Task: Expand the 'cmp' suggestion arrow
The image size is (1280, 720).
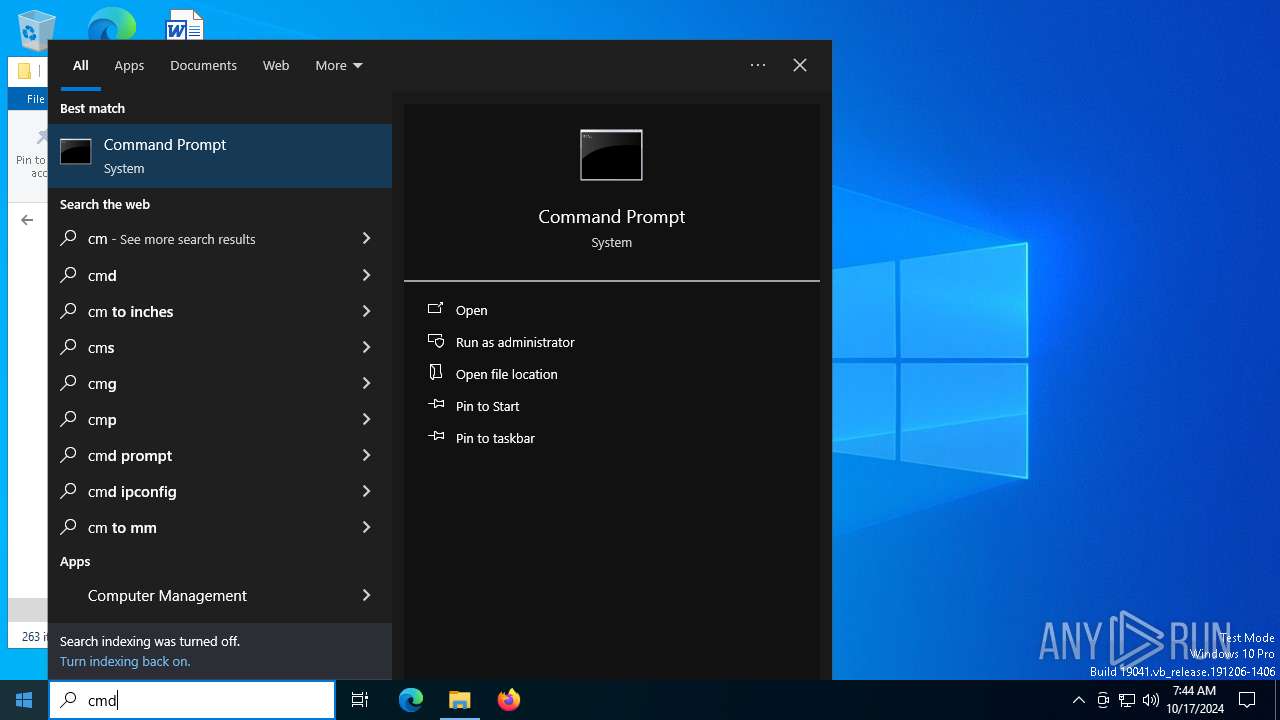Action: pos(366,419)
